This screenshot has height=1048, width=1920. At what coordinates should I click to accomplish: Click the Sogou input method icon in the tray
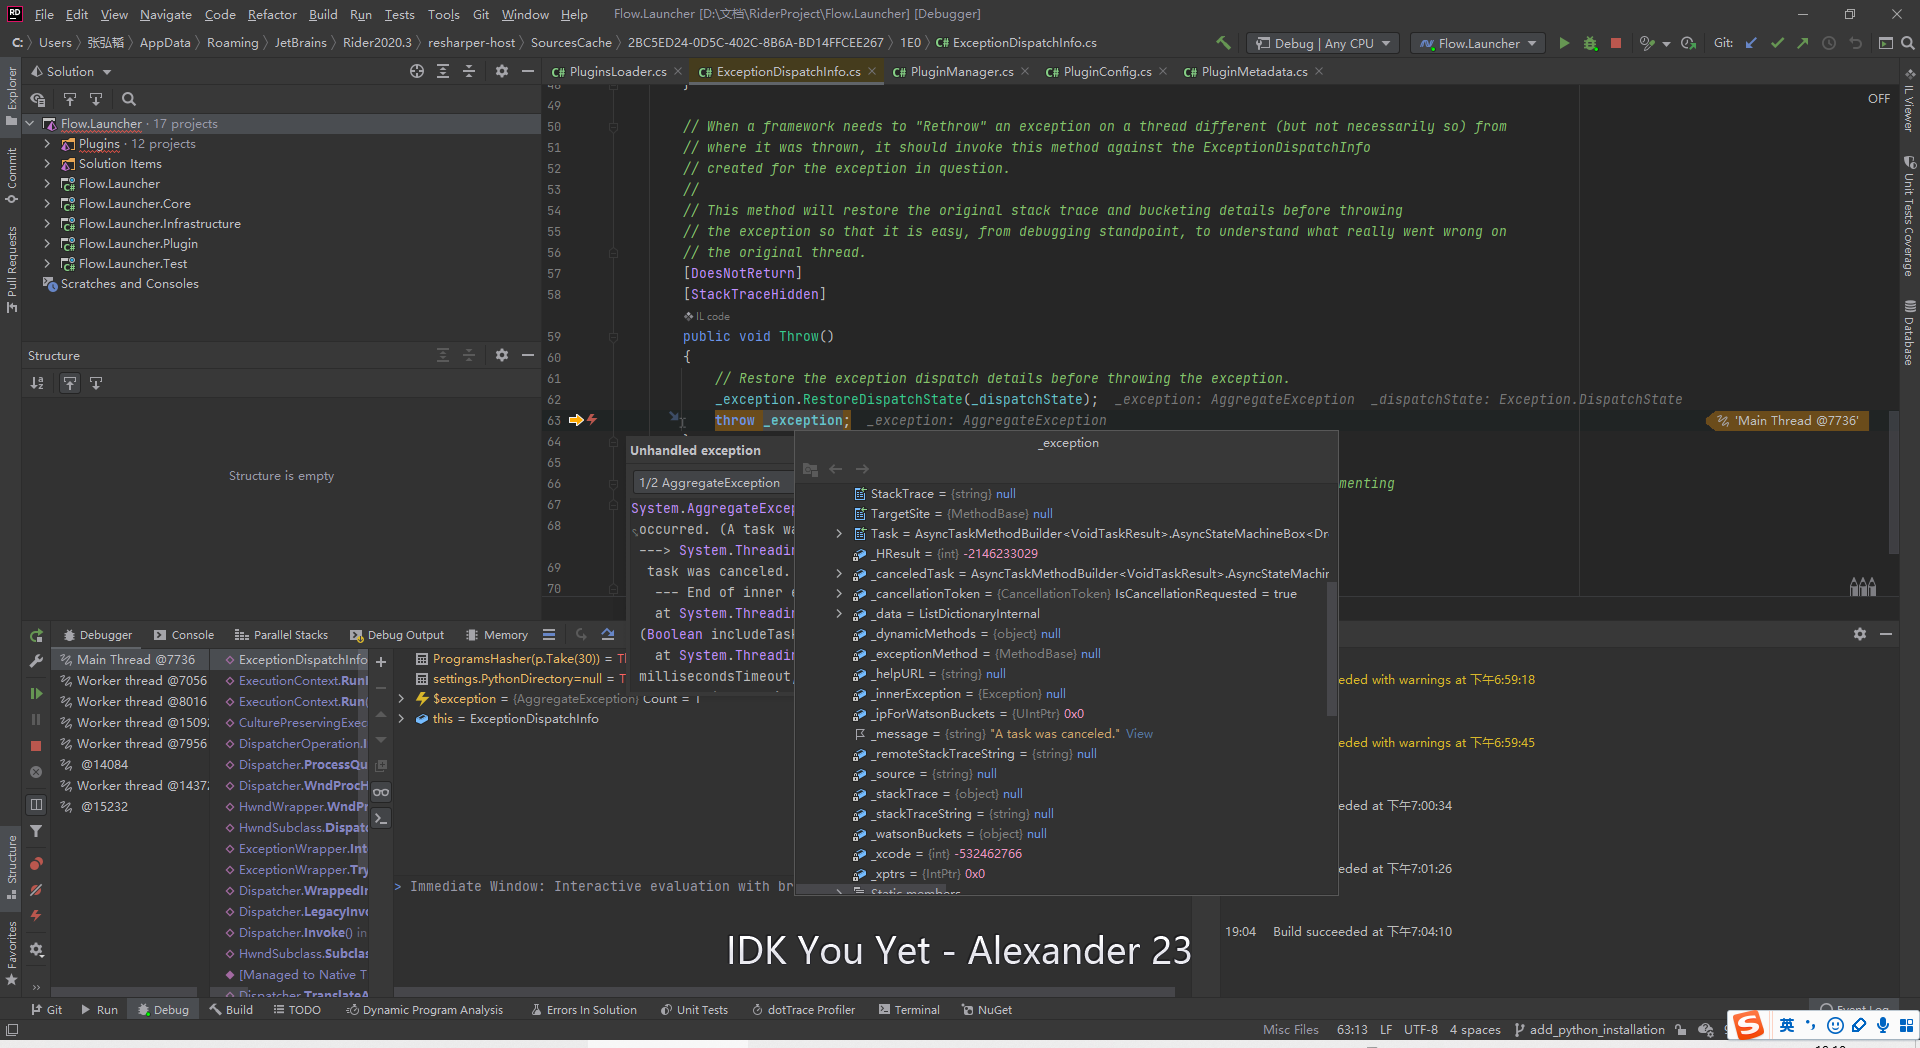click(1749, 1026)
